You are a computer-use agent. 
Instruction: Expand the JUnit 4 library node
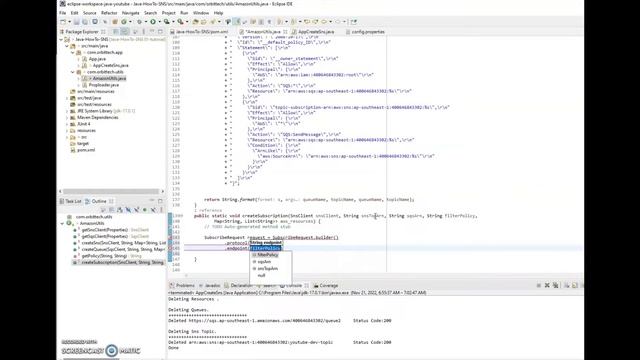click(67, 124)
